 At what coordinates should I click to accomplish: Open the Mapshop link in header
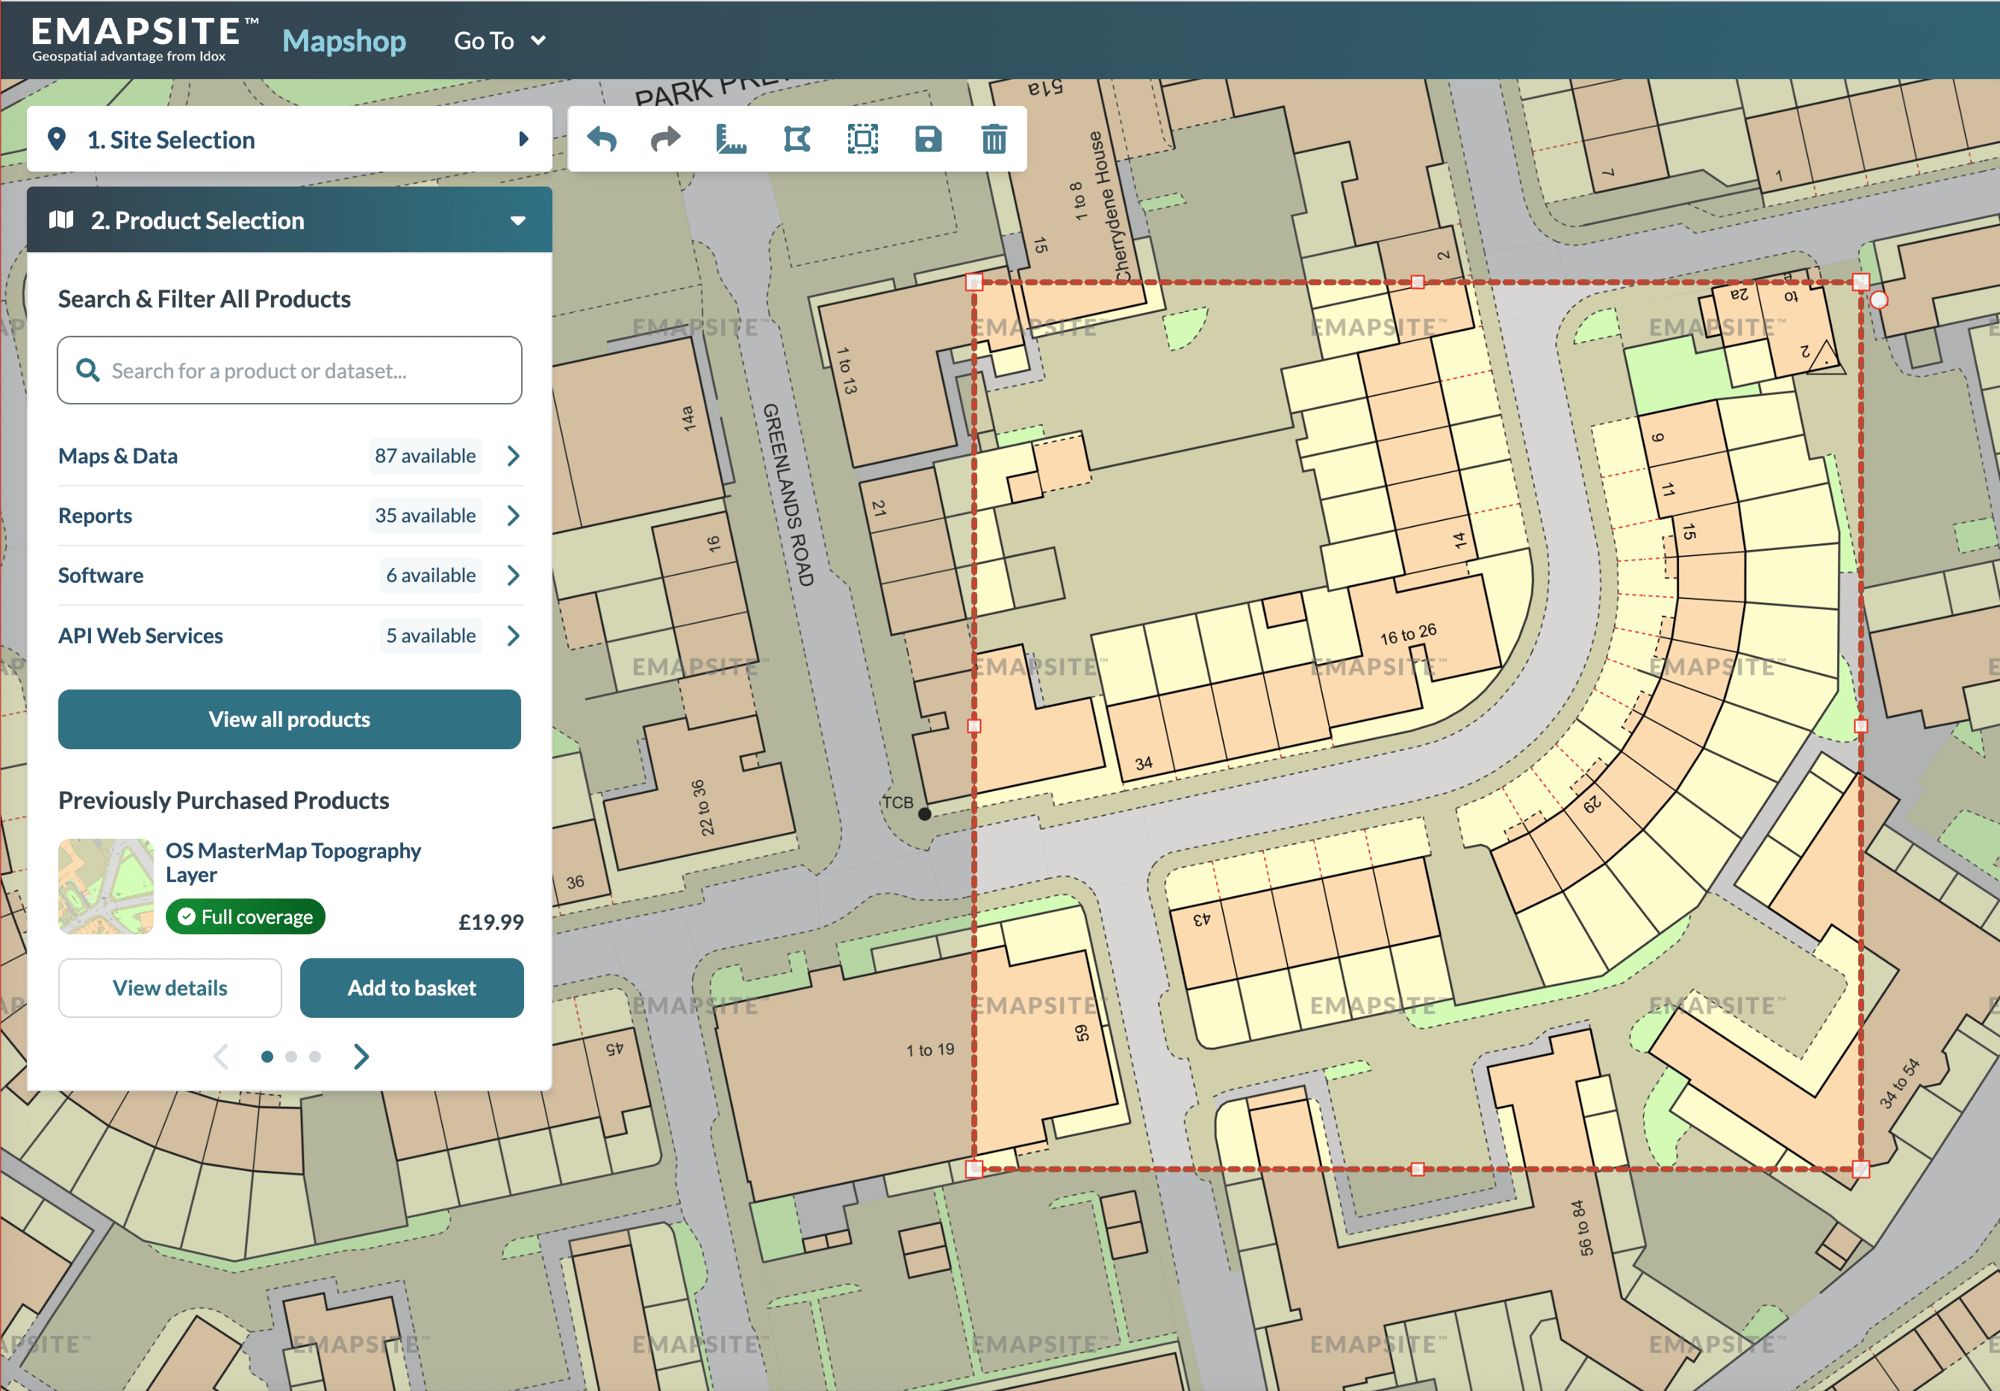344,40
